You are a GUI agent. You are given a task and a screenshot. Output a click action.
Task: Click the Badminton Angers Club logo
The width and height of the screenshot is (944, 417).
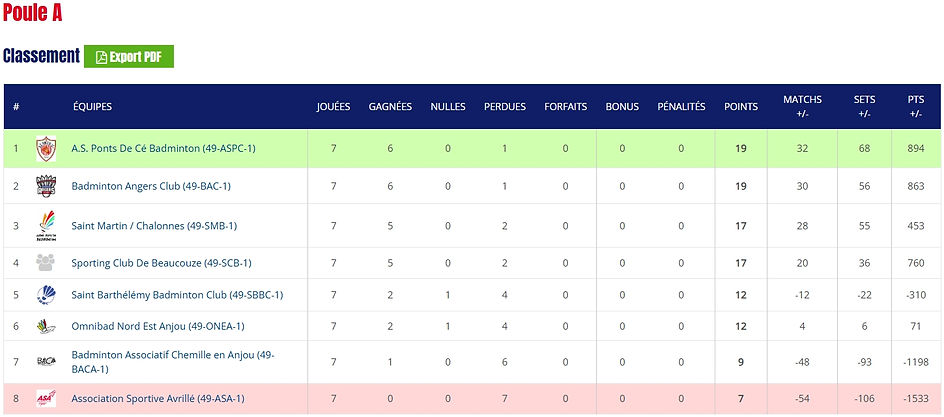tap(46, 186)
